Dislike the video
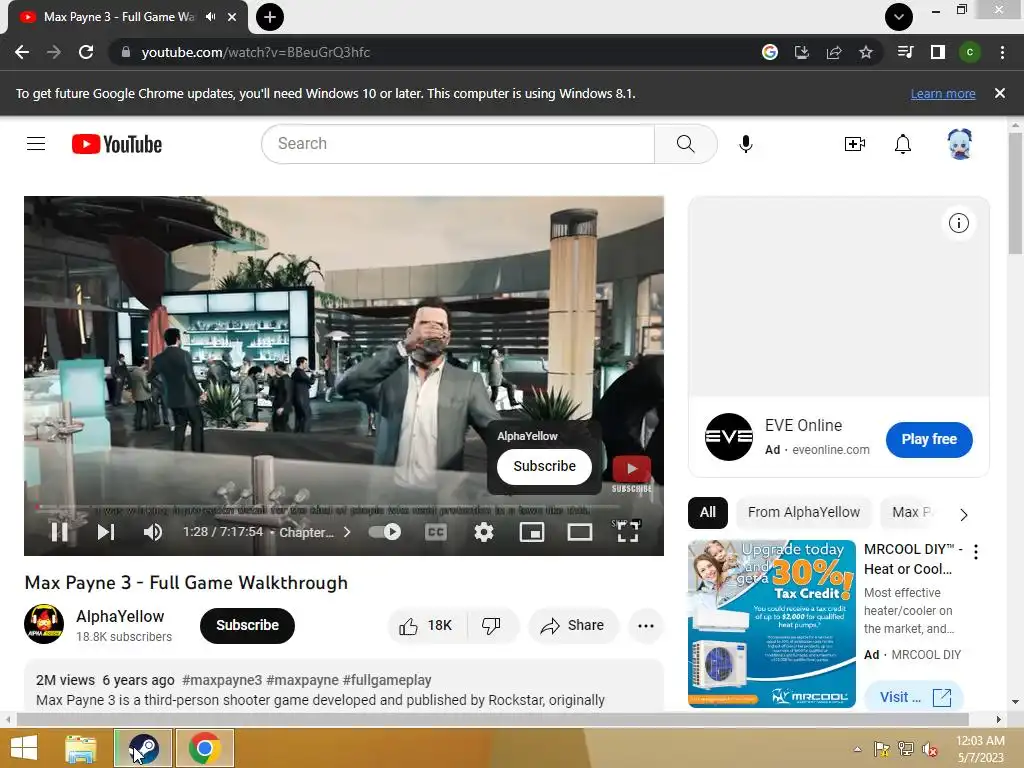The width and height of the screenshot is (1024, 768). pos(491,626)
